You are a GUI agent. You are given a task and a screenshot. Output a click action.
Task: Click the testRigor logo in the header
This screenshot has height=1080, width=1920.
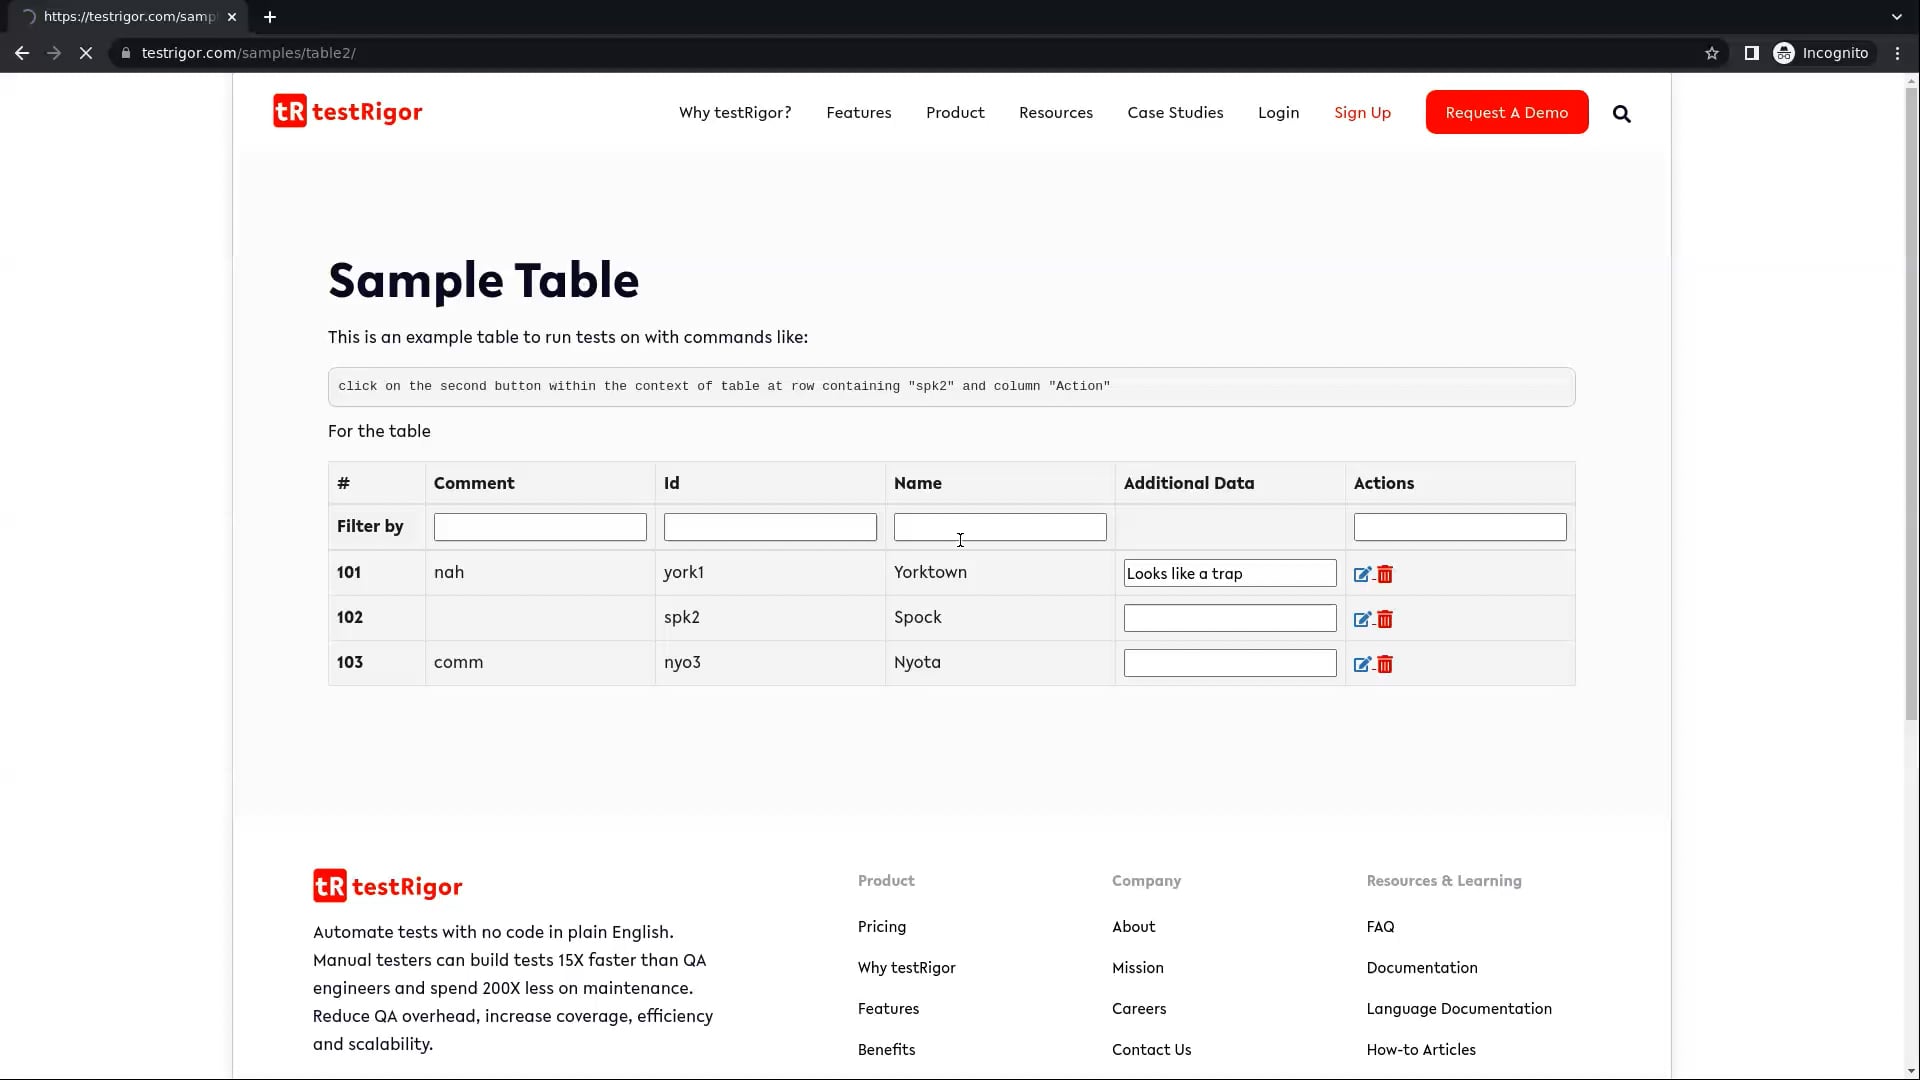pyautogui.click(x=347, y=111)
